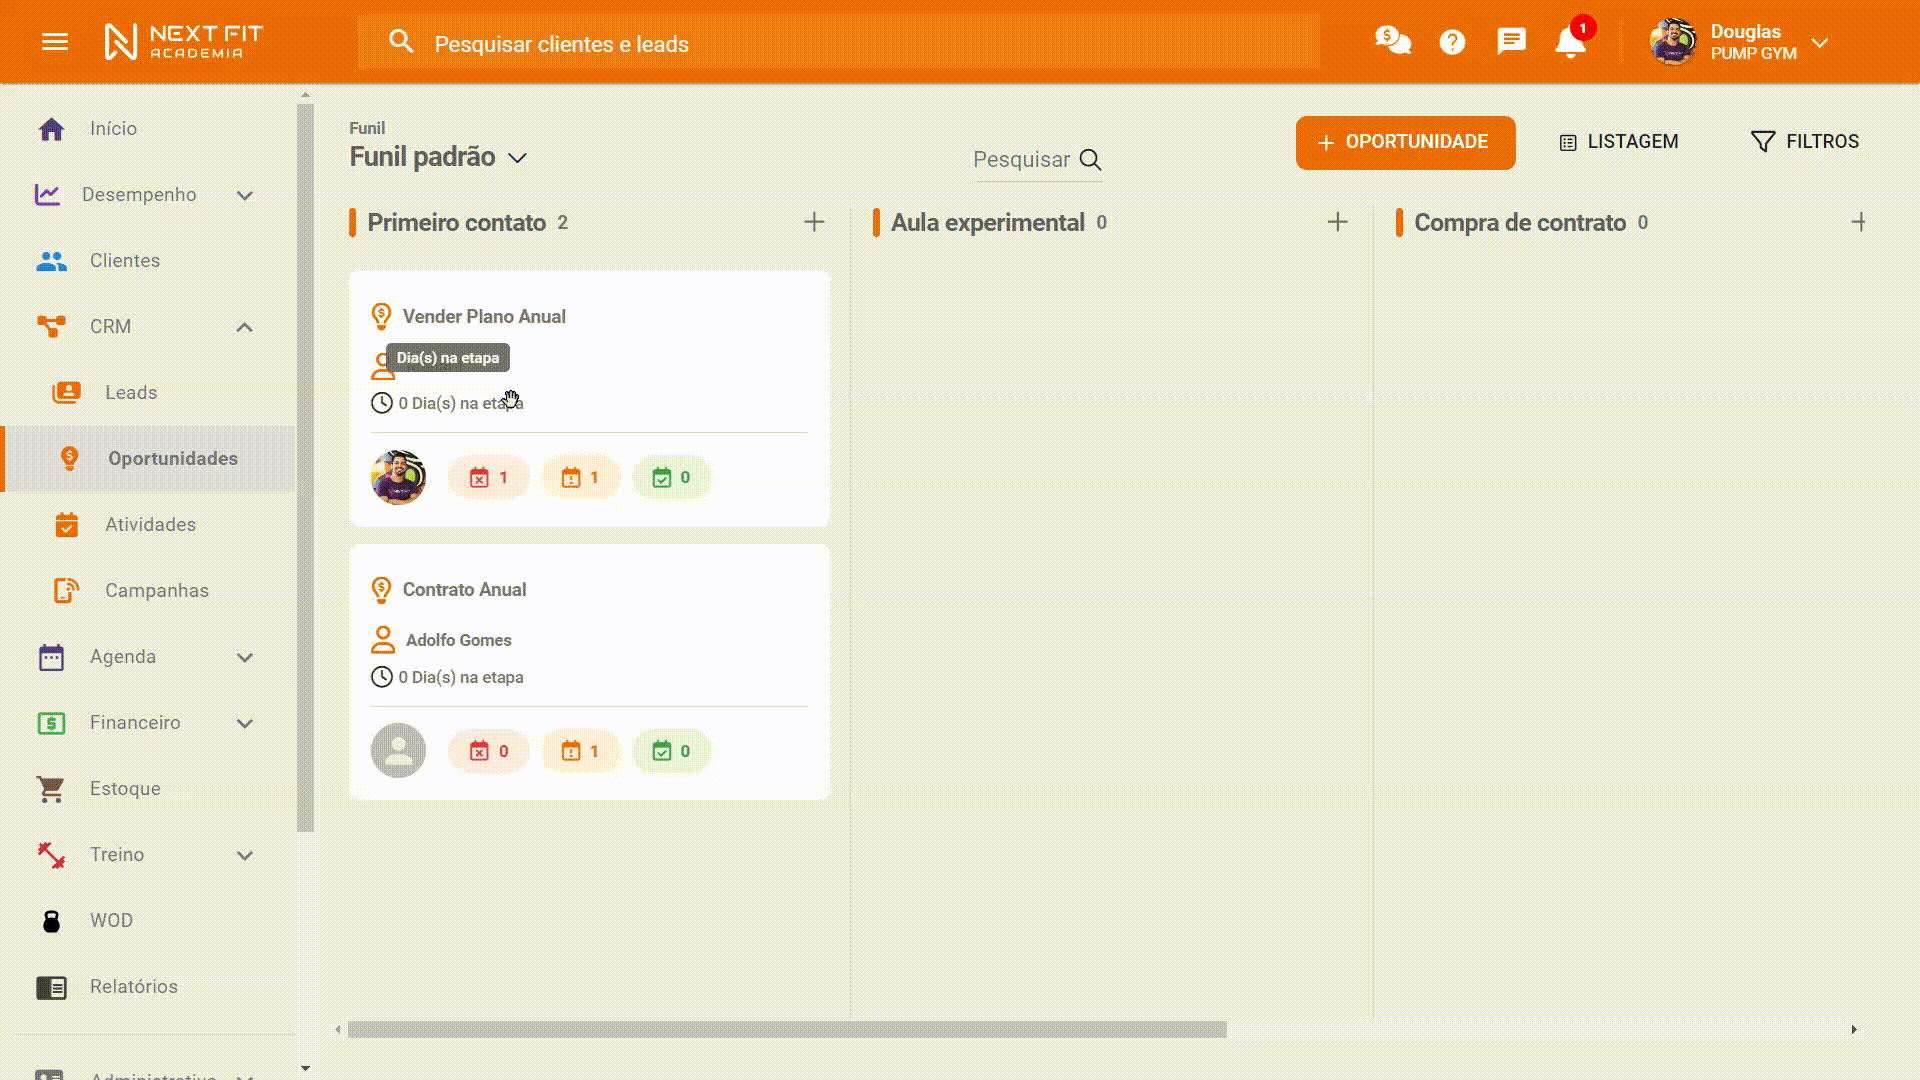This screenshot has height=1080, width=1920.
Task: Click the notifications bell icon
Action: coord(1570,42)
